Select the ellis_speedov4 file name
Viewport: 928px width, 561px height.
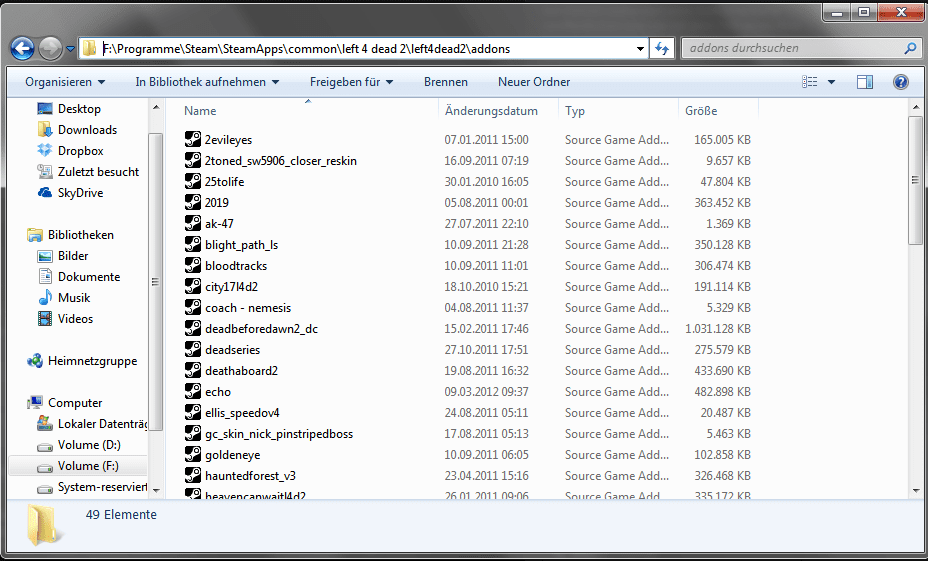[x=242, y=412]
